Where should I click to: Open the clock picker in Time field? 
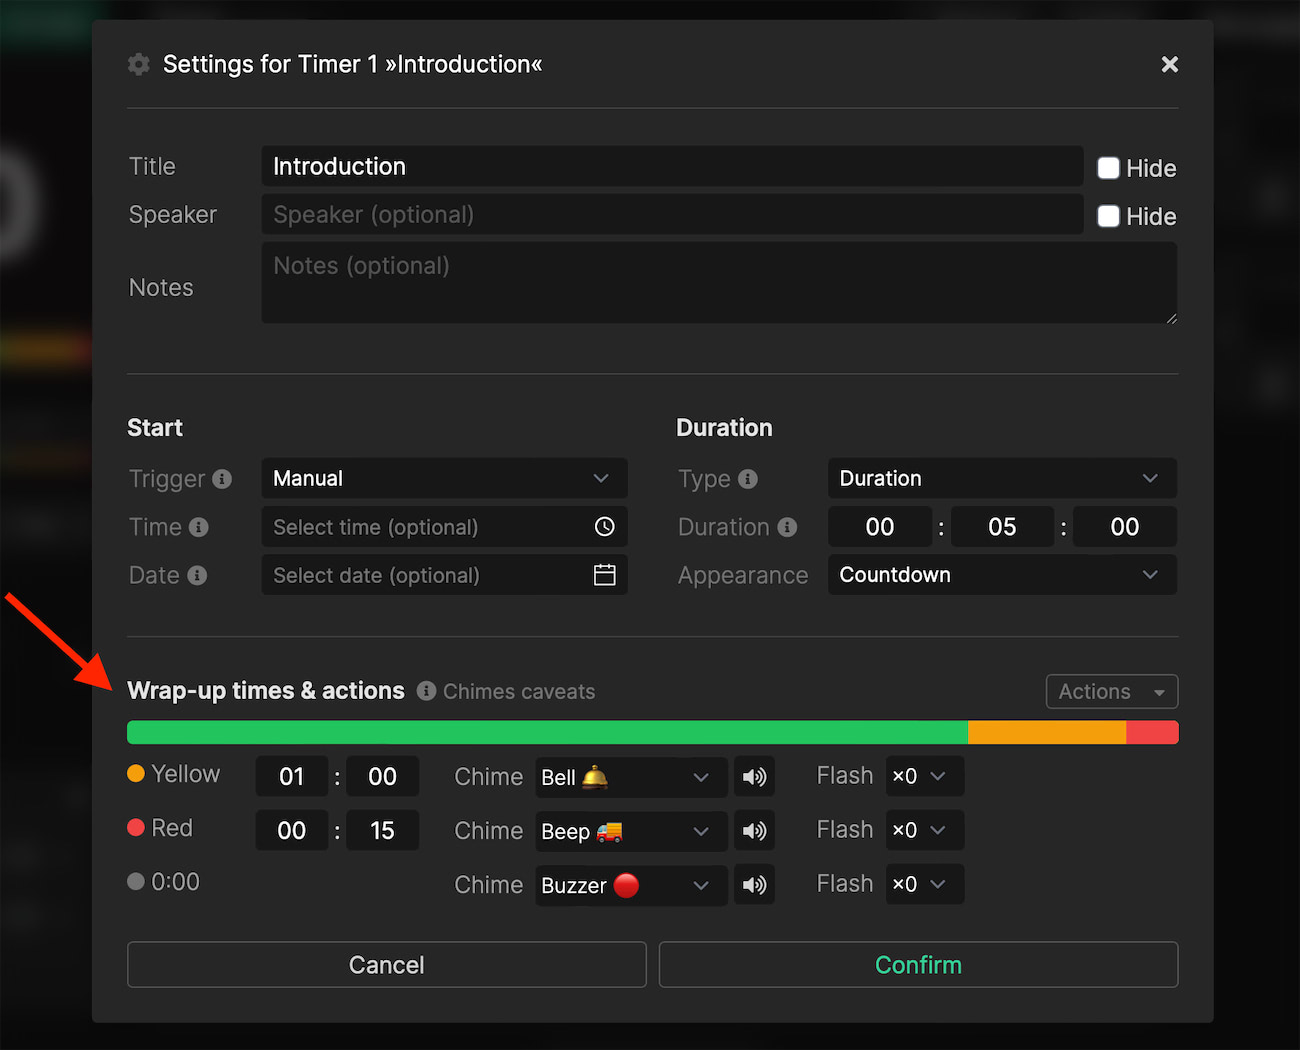604,527
